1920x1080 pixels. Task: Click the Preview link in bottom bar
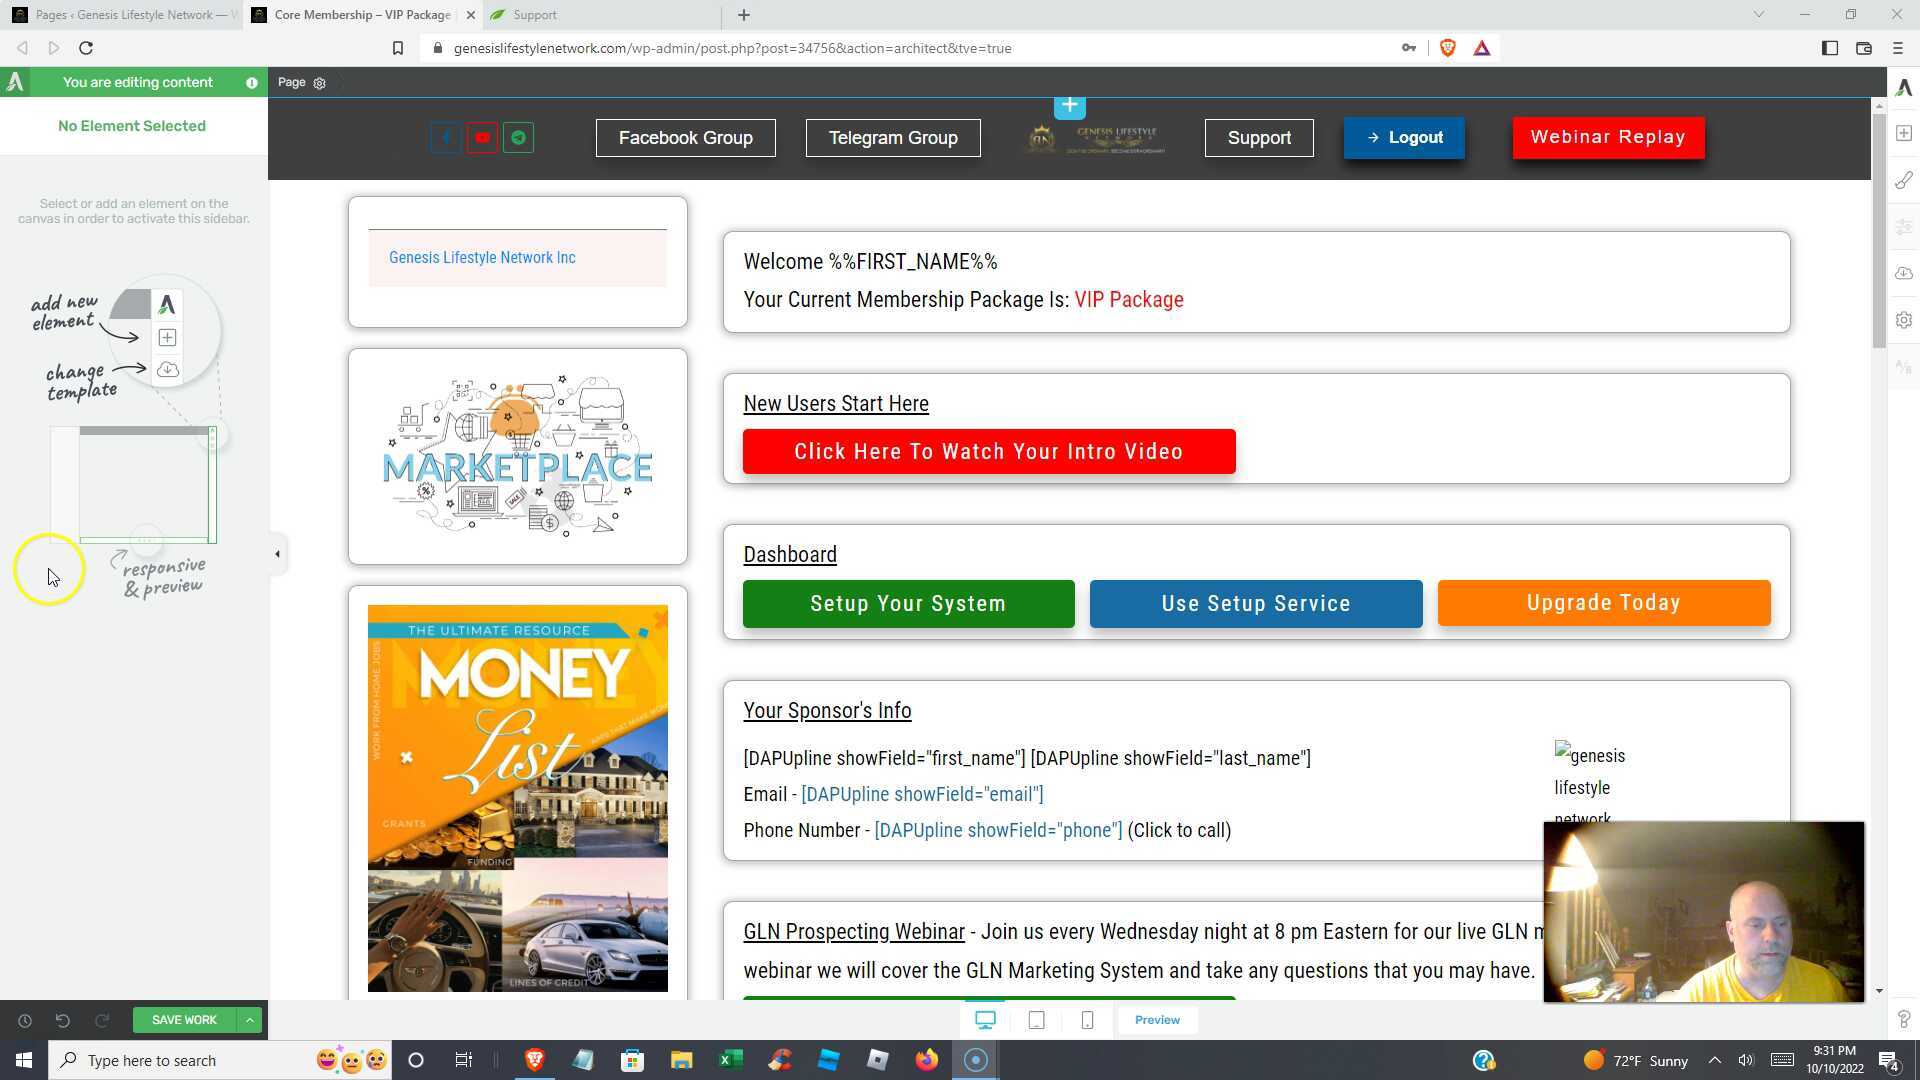coord(1157,1020)
